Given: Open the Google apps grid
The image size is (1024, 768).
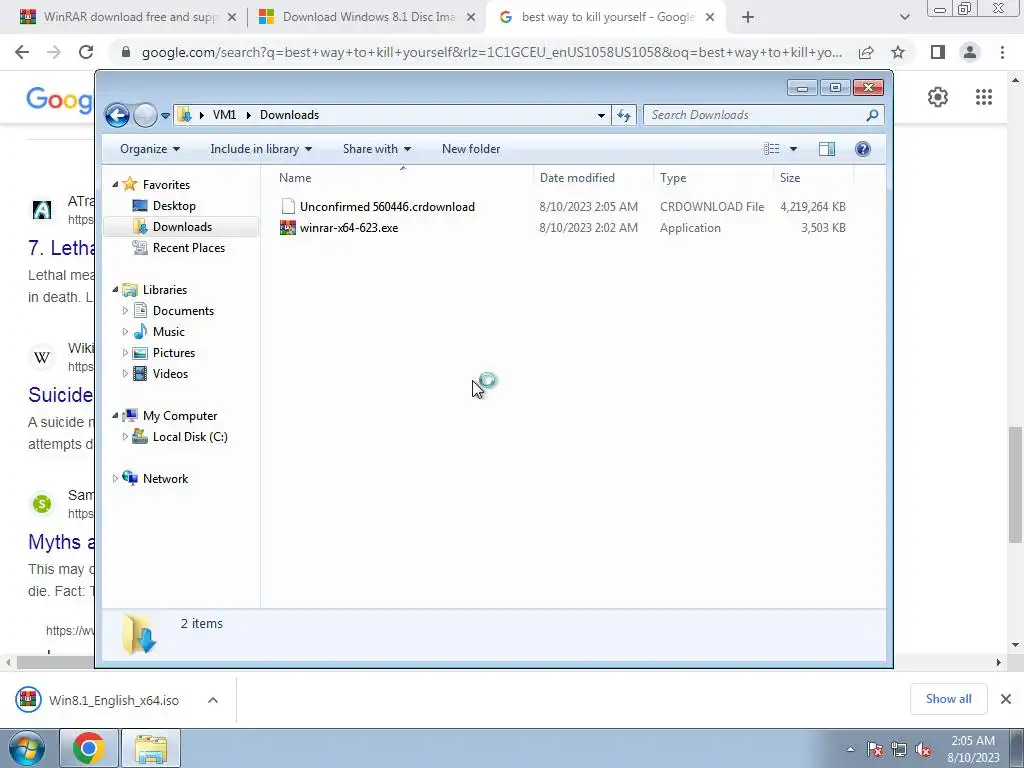Looking at the screenshot, I should (984, 97).
